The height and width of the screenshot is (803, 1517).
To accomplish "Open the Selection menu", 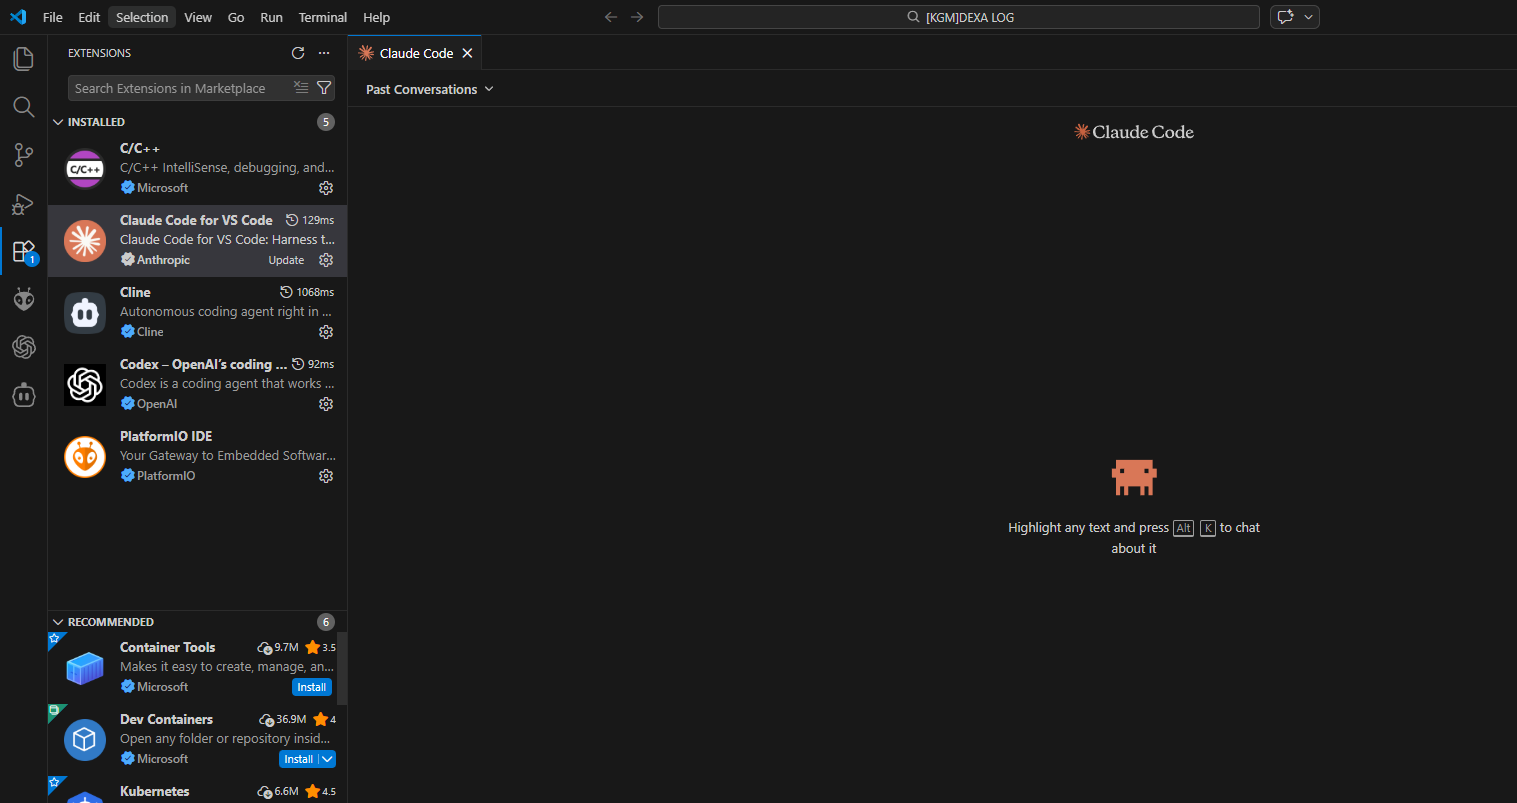I will pyautogui.click(x=142, y=17).
